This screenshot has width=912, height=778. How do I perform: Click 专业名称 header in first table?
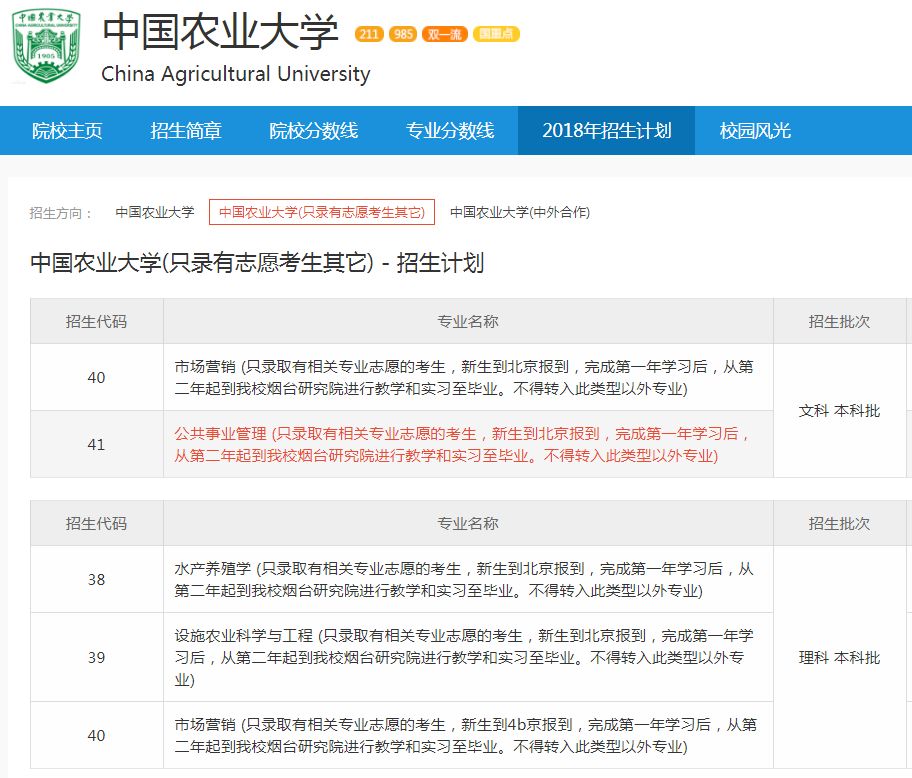[x=468, y=322]
